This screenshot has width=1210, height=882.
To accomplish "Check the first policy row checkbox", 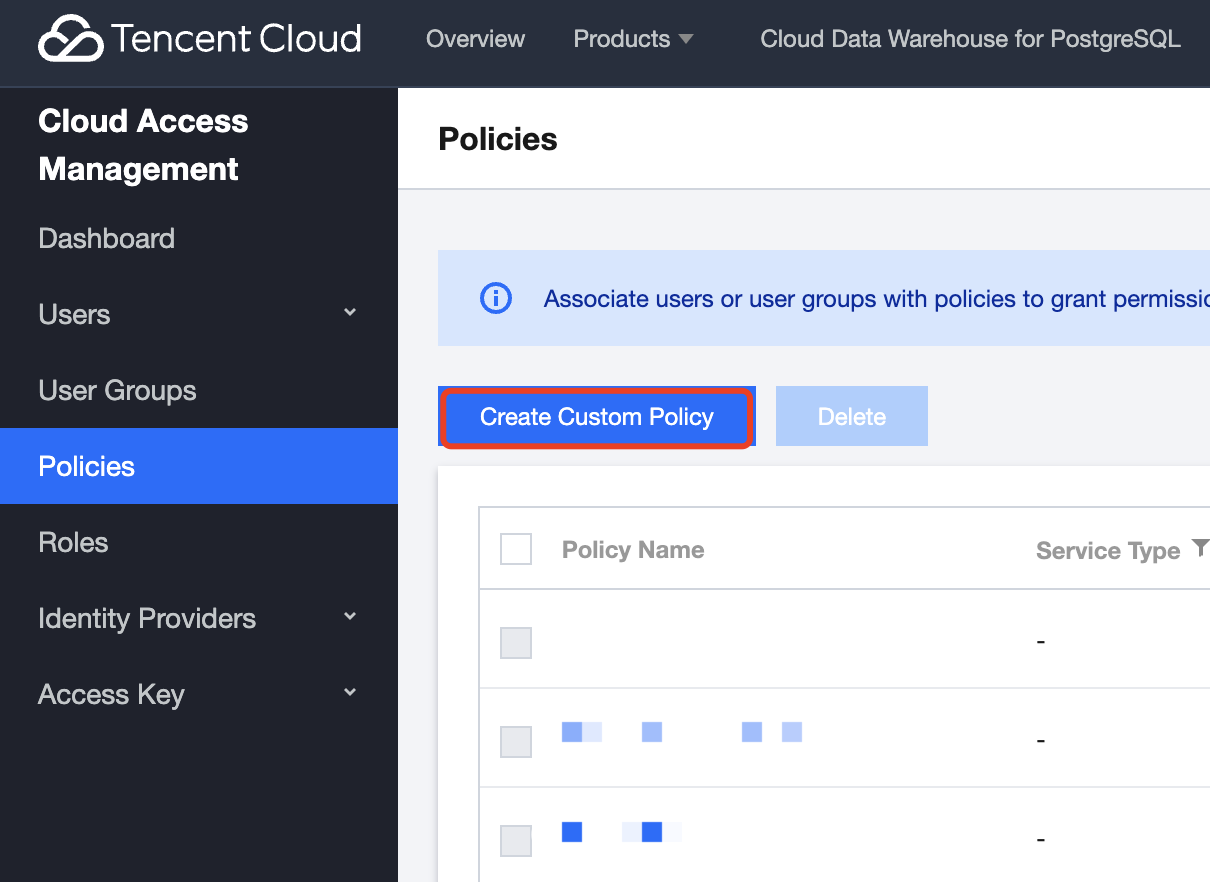I will pyautogui.click(x=516, y=642).
